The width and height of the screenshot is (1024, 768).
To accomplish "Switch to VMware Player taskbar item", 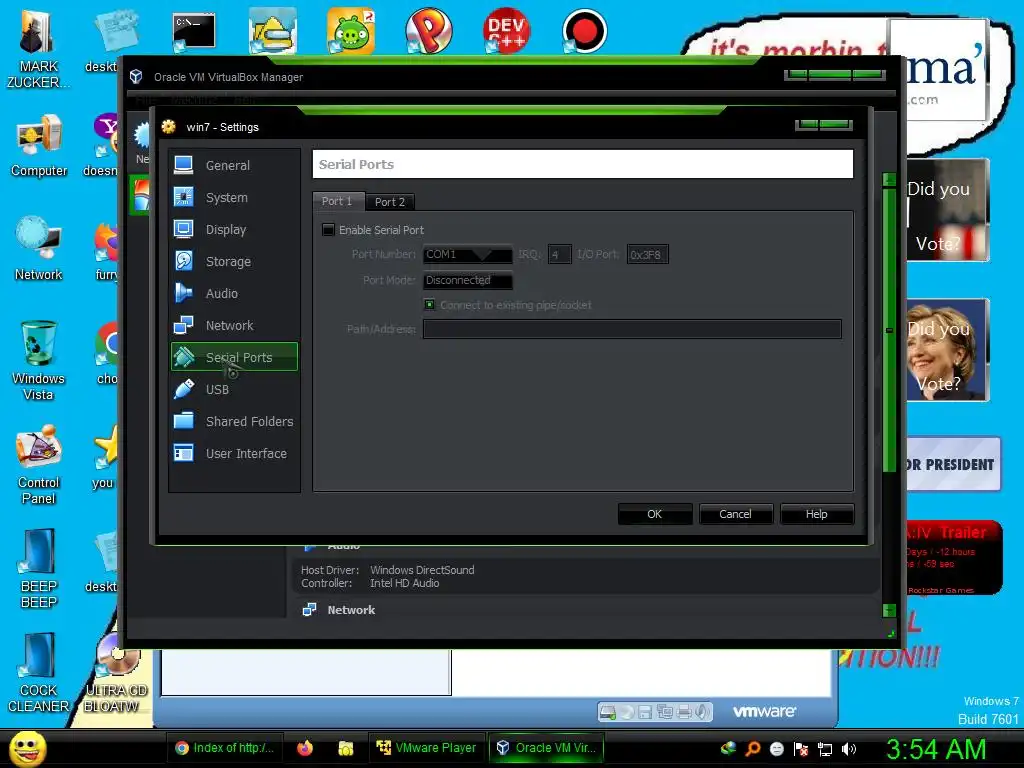I will click(x=428, y=748).
